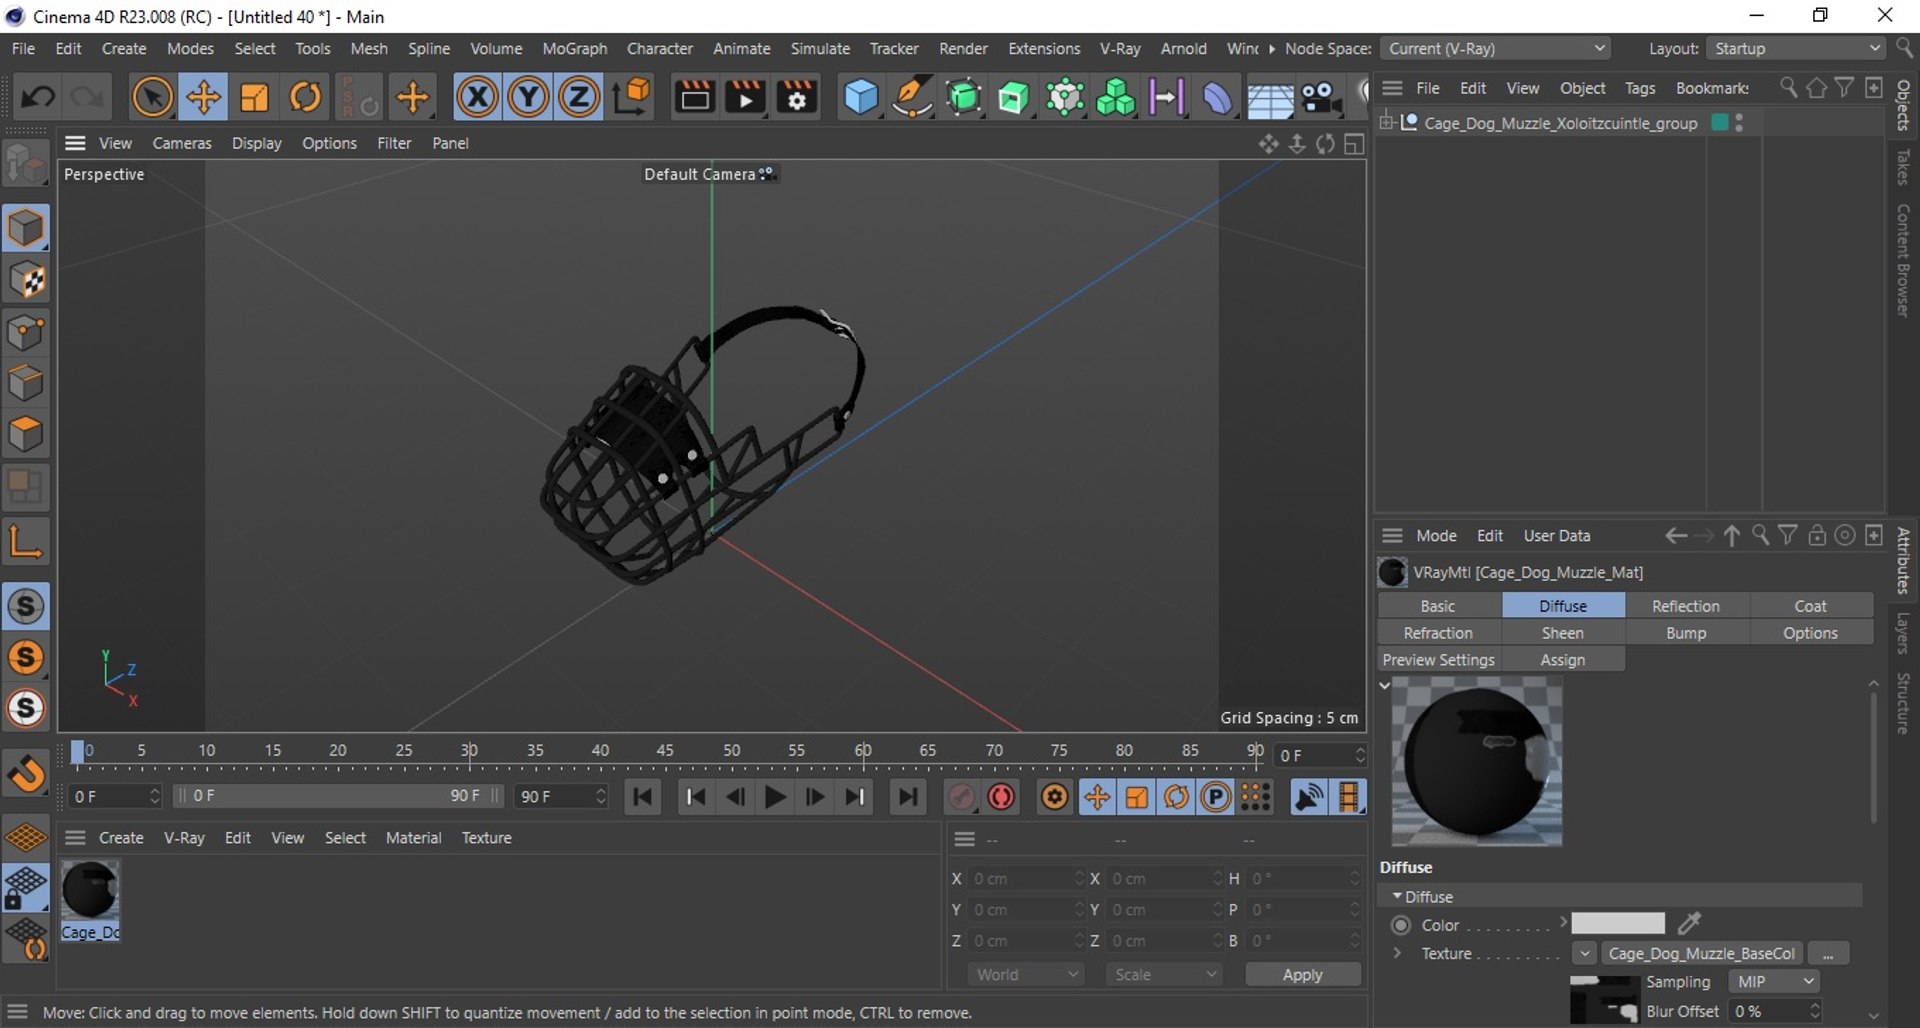Select the Move tool in top toolbar
Viewport: 1920px width, 1028px height.
point(203,97)
